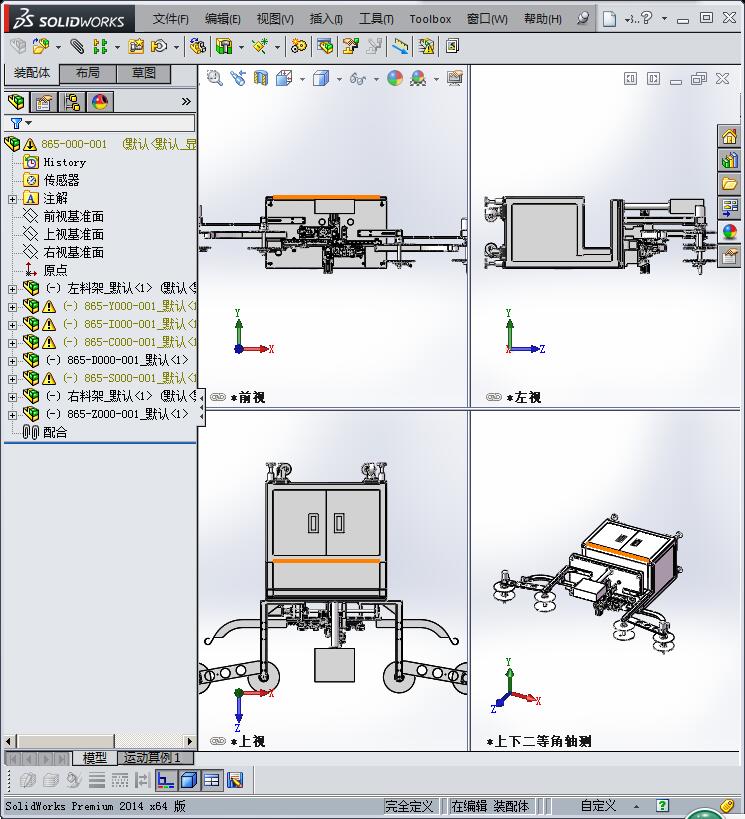The image size is (745, 819).
Task: Click the Previous View icon
Action: (238, 78)
